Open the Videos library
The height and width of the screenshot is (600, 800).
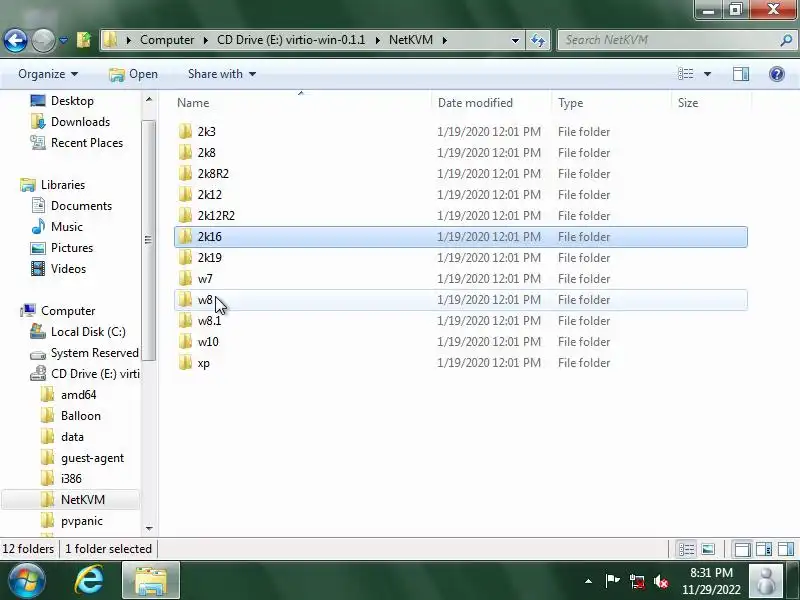coord(68,268)
